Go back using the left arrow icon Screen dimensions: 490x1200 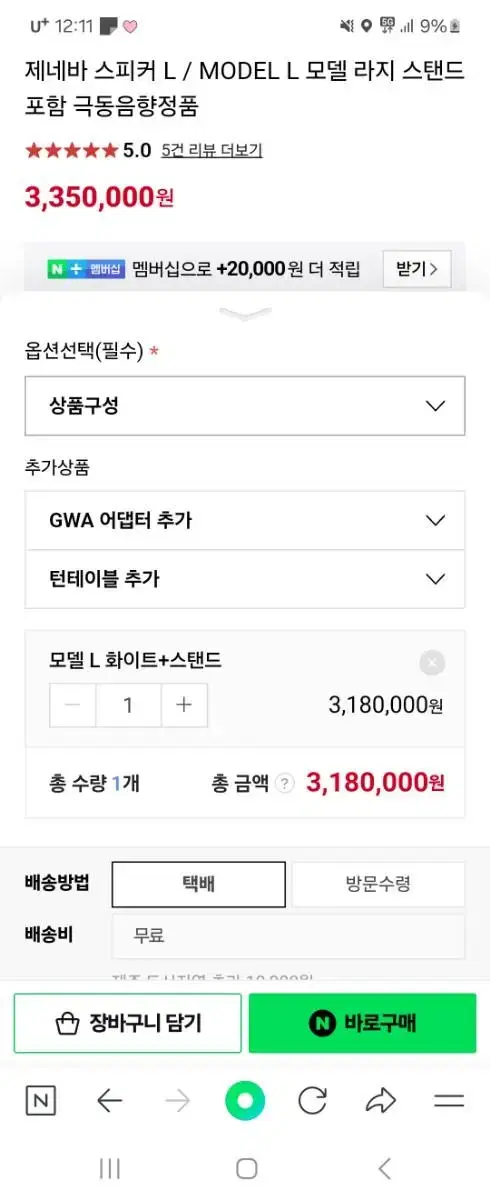109,1101
